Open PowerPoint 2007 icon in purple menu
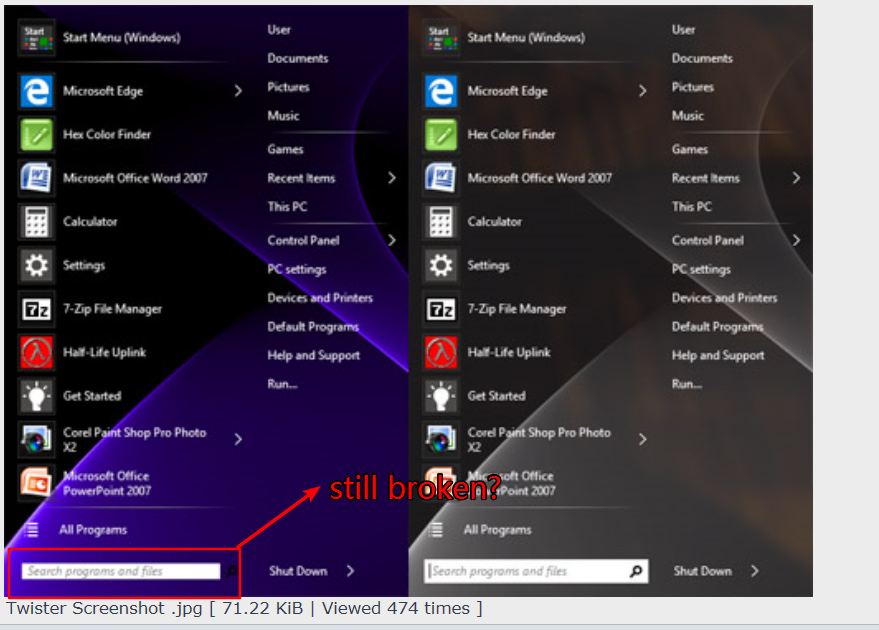Viewport: 879px width, 630px height. (36, 483)
